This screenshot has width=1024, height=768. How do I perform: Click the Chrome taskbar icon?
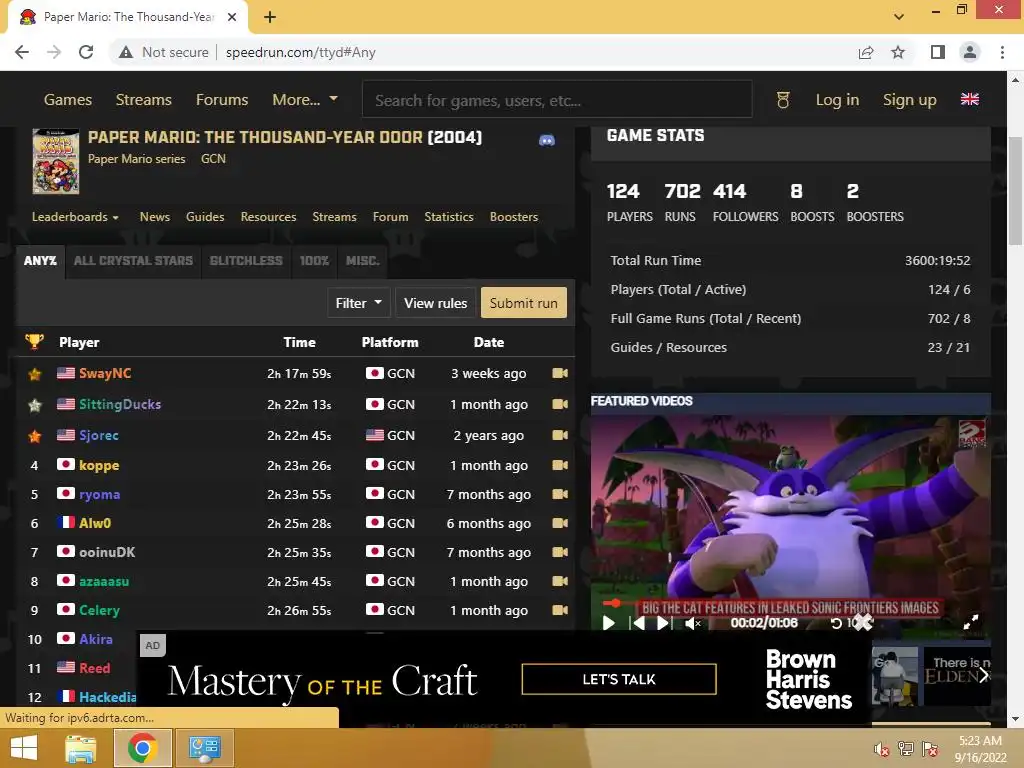142,748
